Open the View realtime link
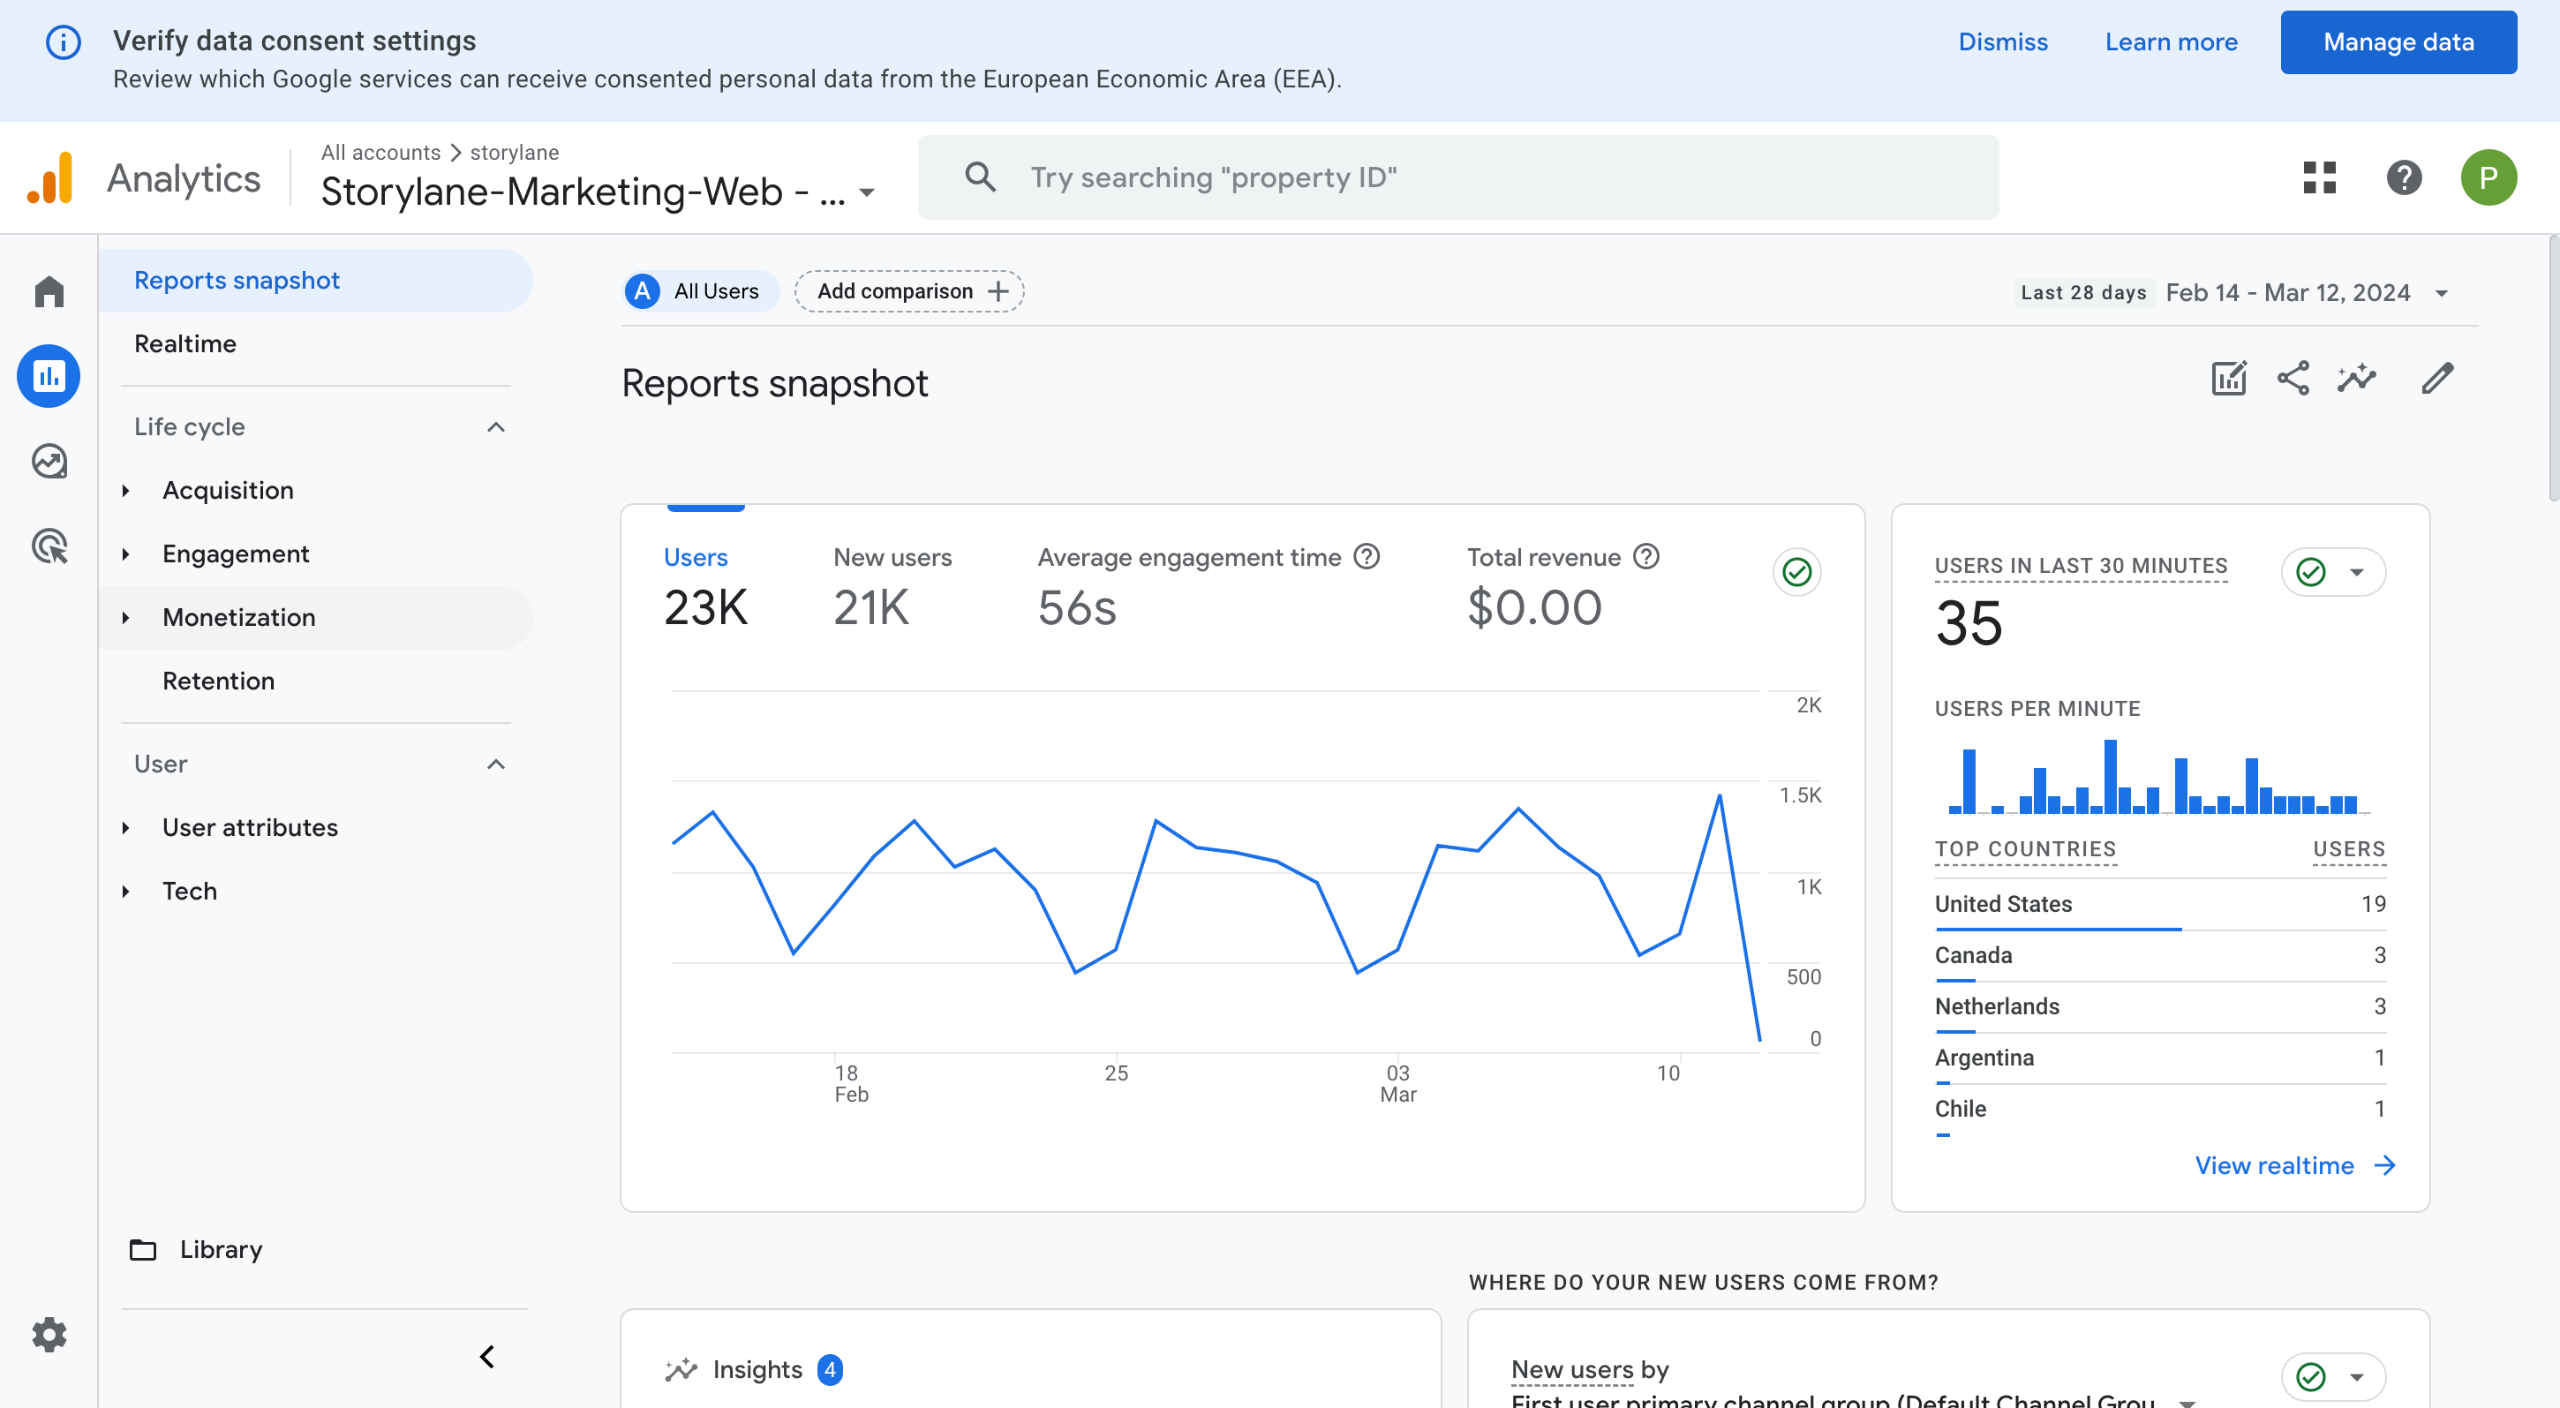Screen dimensions: 2560x1408 (2295, 1166)
